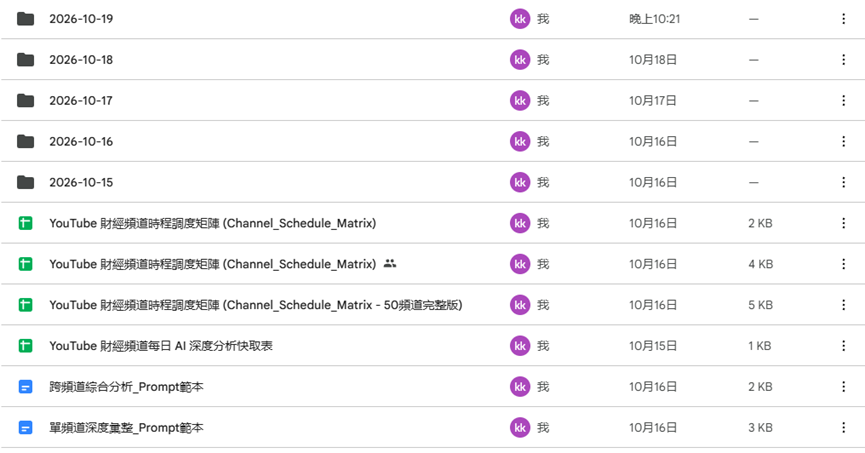Click the kk owner avatar on the 單頻道深度彙整 row
This screenshot has height=453, width=865.
(x=520, y=427)
